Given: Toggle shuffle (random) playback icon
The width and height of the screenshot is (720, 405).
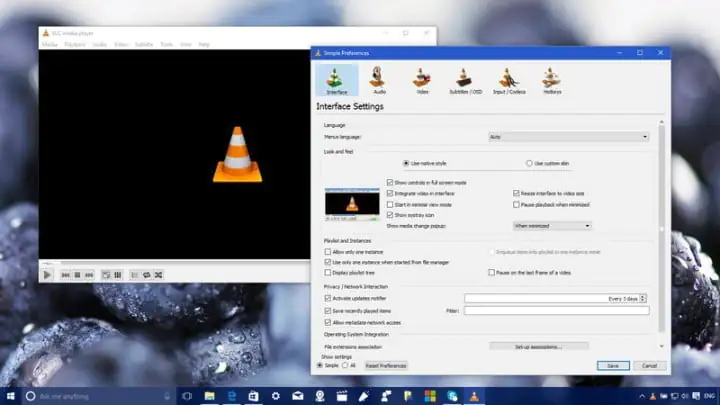Looking at the screenshot, I should click(158, 274).
